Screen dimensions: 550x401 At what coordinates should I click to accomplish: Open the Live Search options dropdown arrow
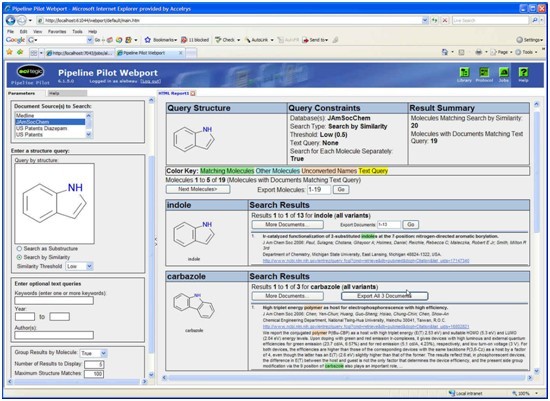[542, 20]
